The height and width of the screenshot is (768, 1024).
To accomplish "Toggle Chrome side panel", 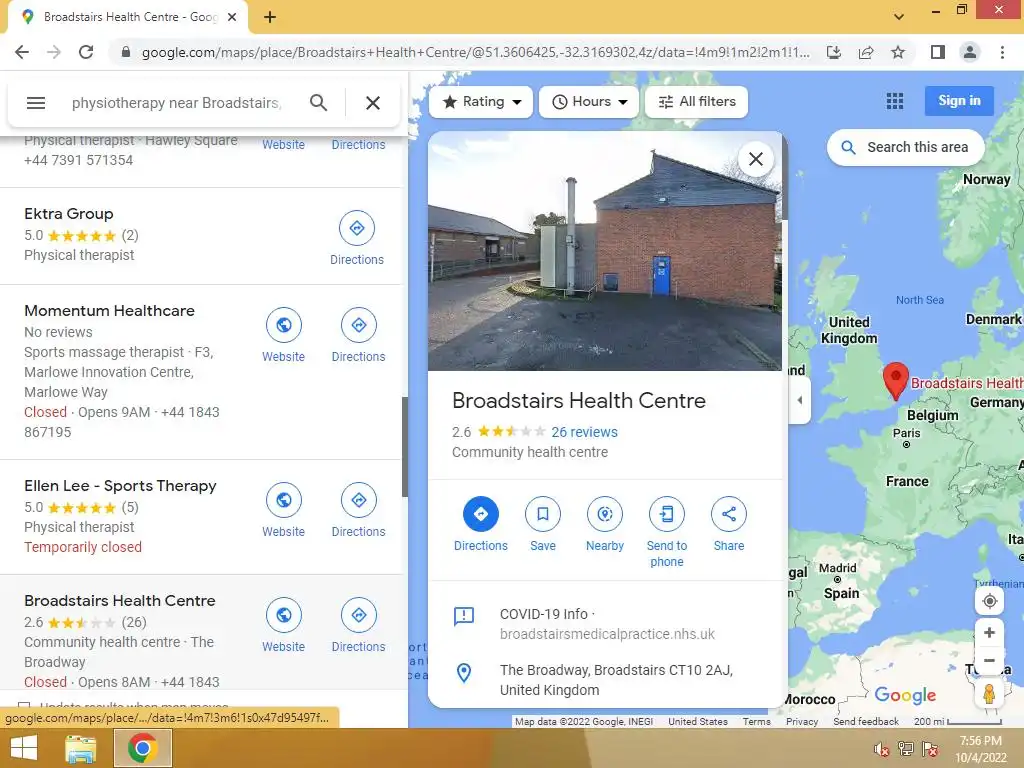I will (x=938, y=52).
